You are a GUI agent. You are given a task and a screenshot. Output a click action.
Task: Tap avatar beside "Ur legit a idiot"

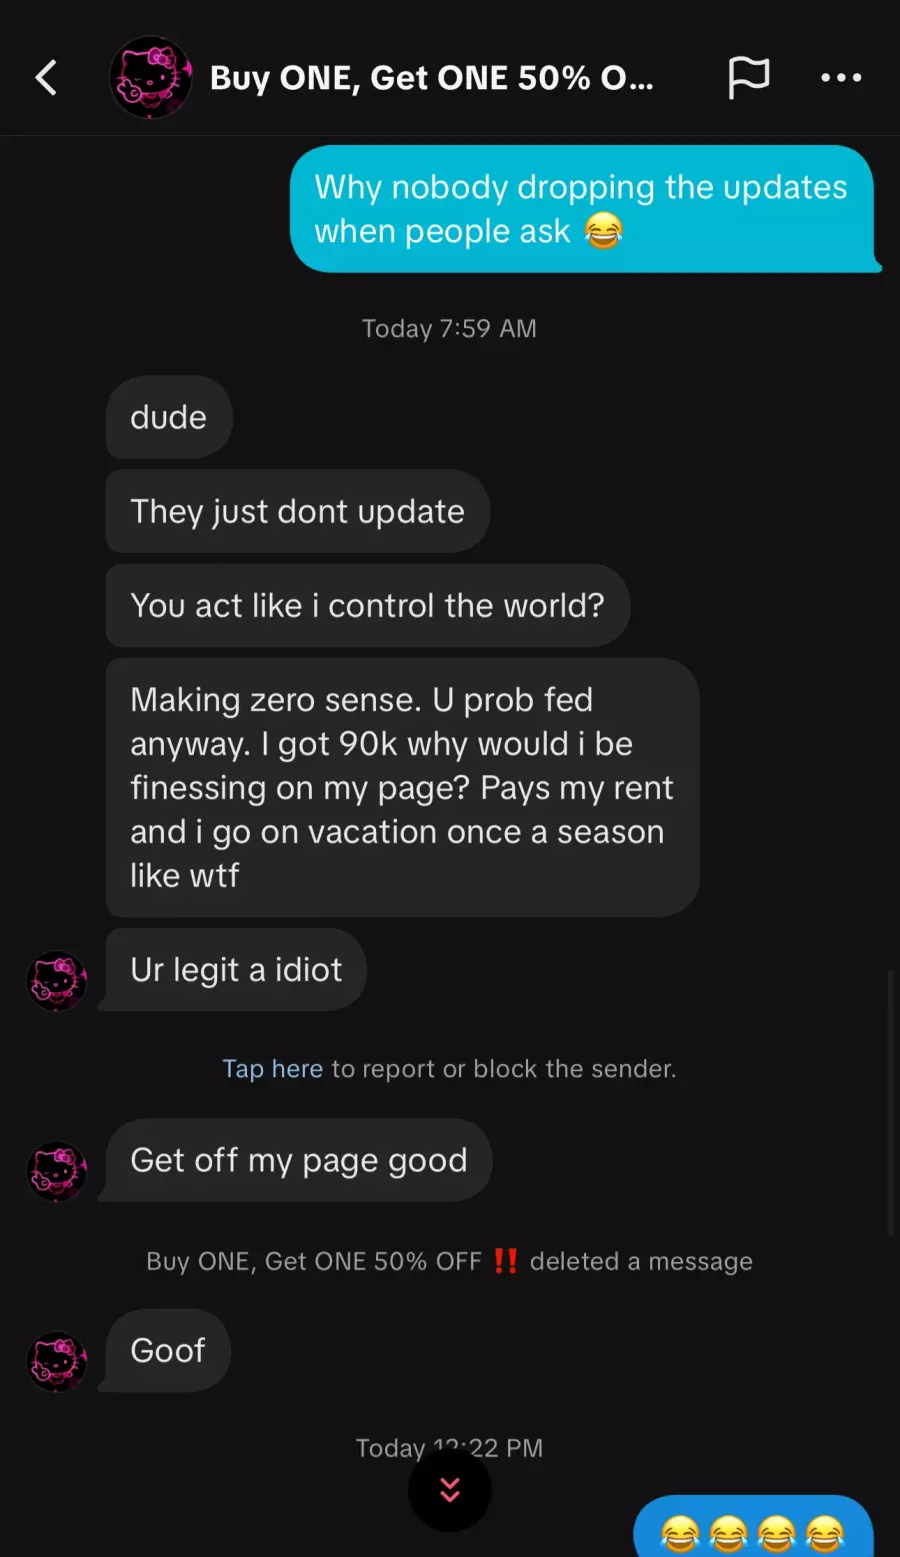(x=56, y=981)
